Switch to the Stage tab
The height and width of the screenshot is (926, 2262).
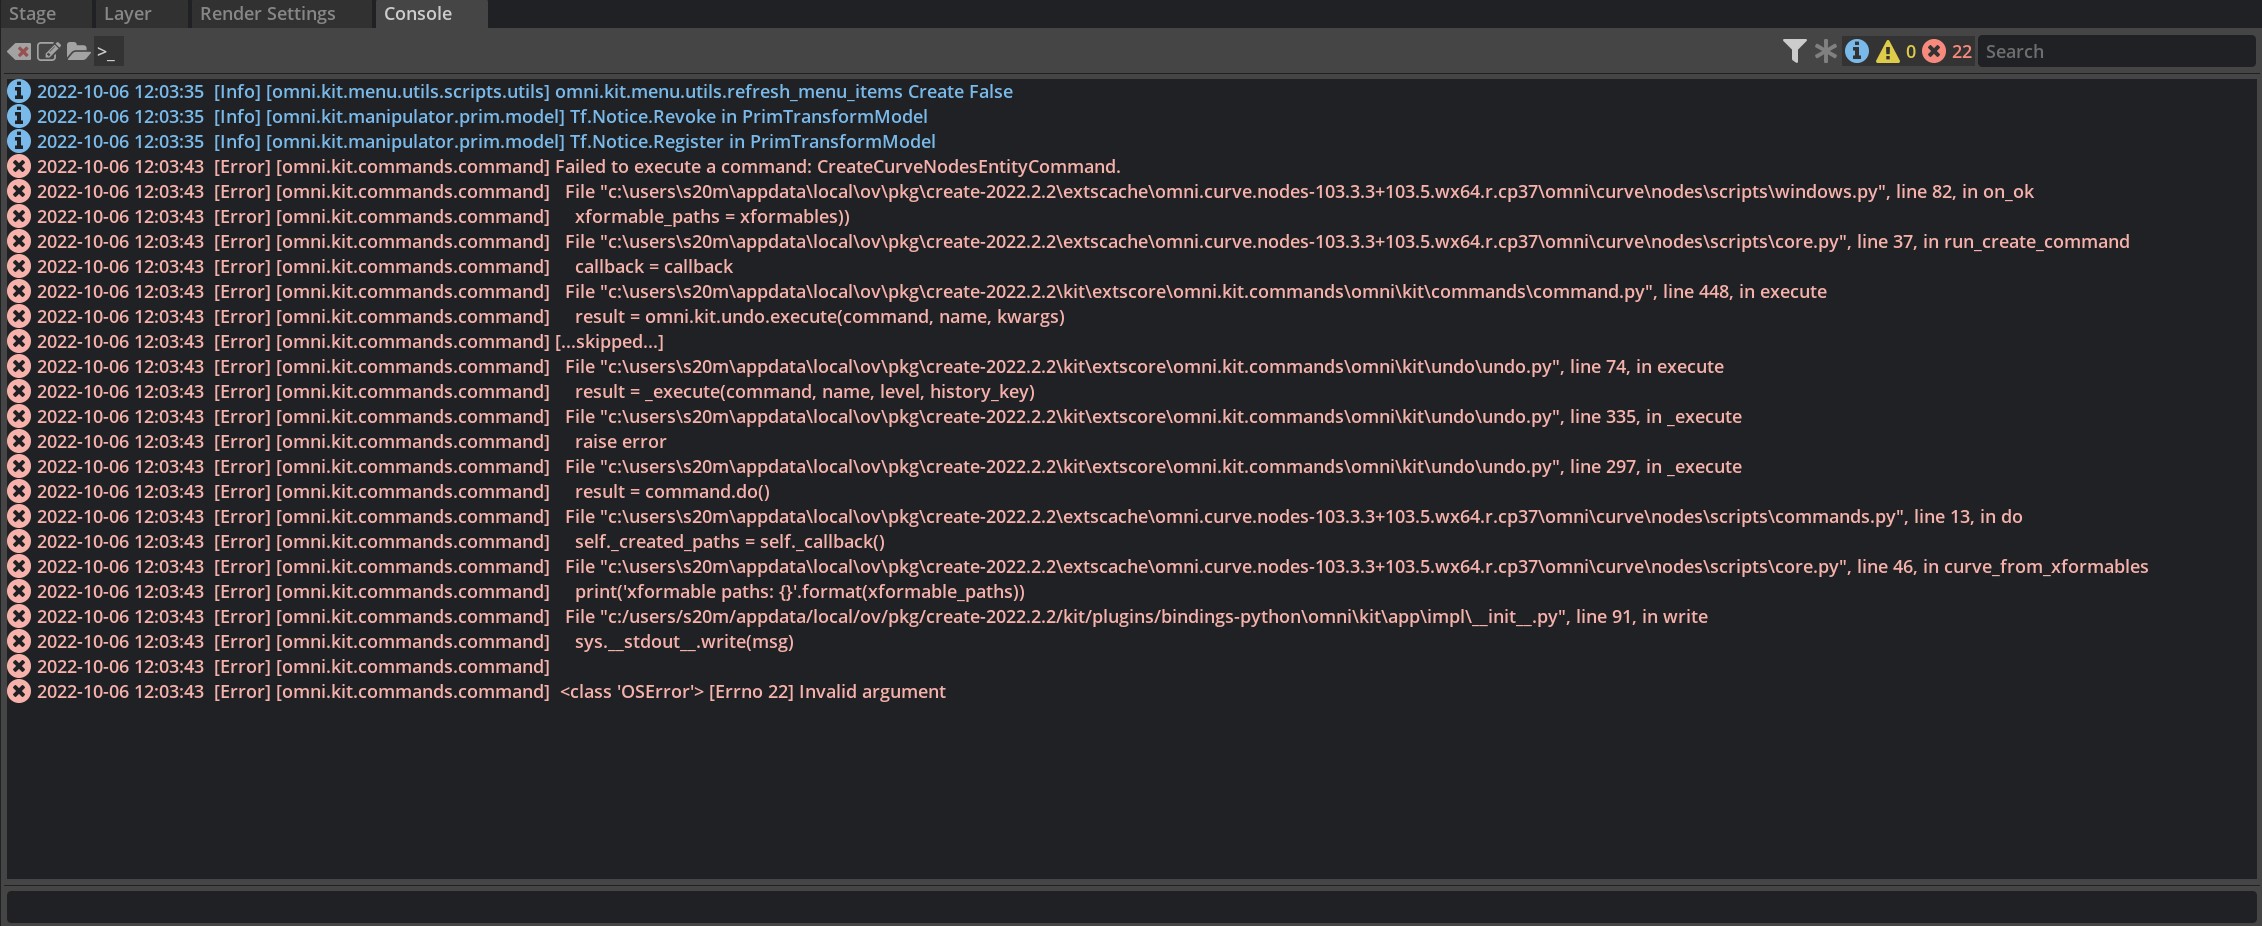pos(33,14)
